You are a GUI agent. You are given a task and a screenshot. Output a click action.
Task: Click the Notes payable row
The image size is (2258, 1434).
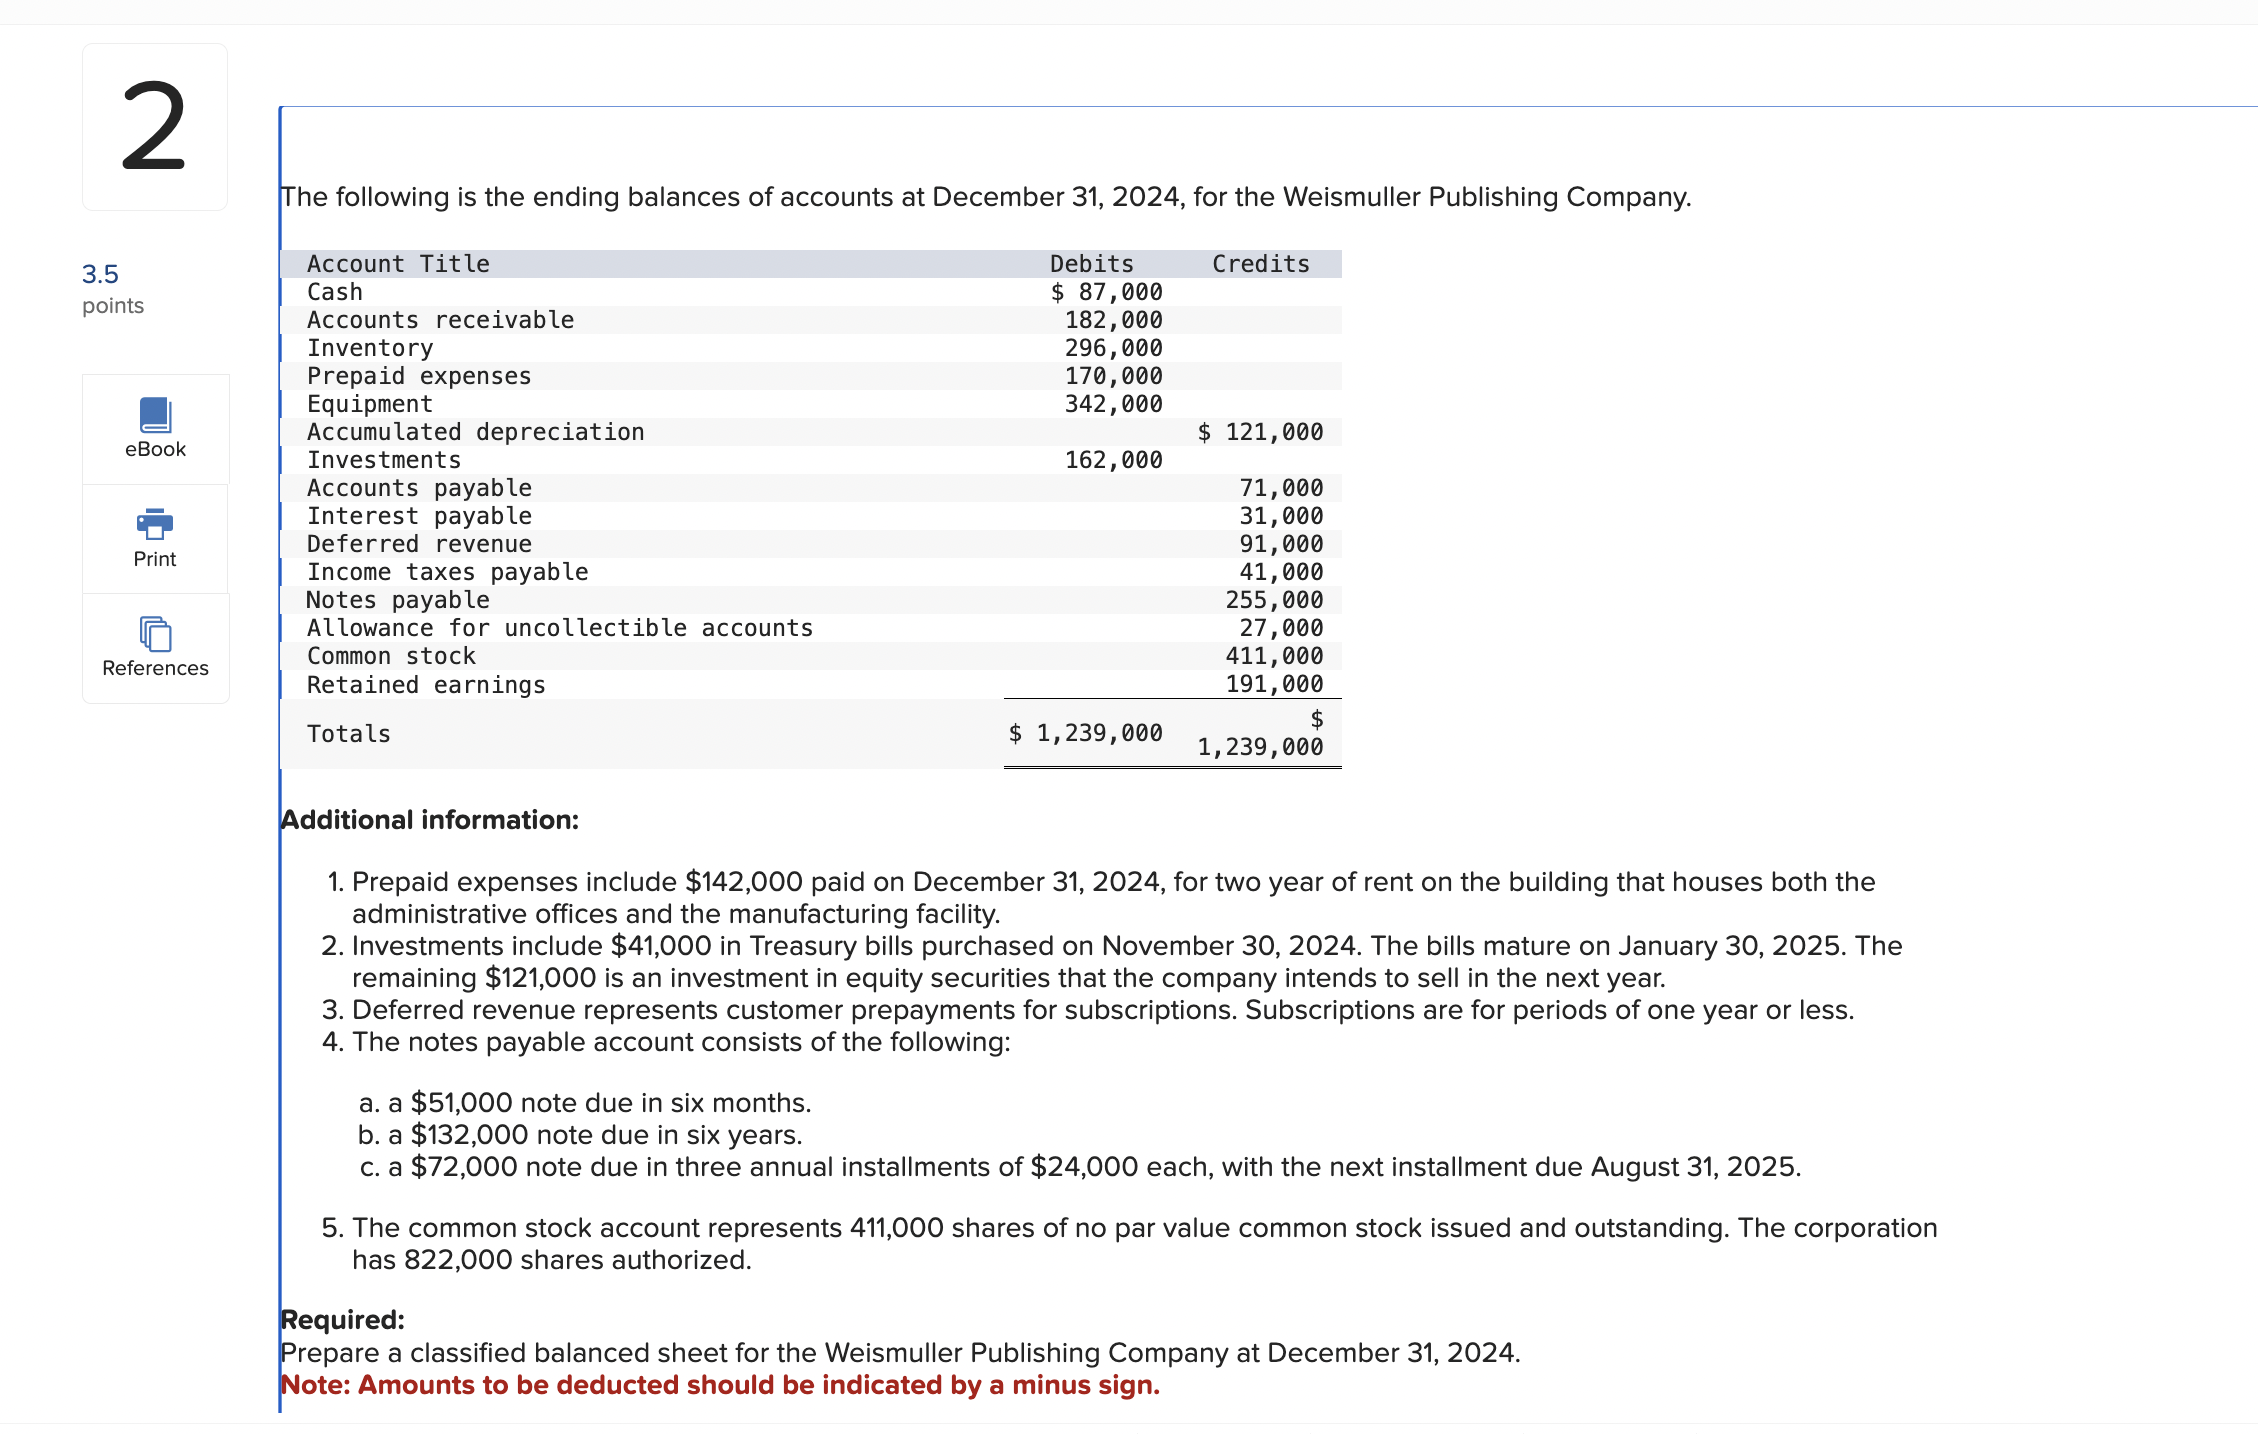pos(398,600)
